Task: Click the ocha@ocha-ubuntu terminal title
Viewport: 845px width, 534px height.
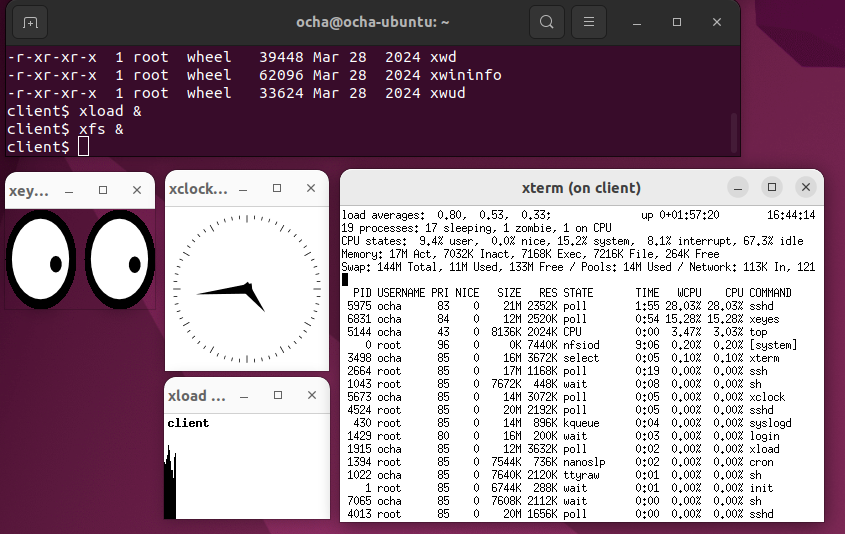Action: click(372, 22)
